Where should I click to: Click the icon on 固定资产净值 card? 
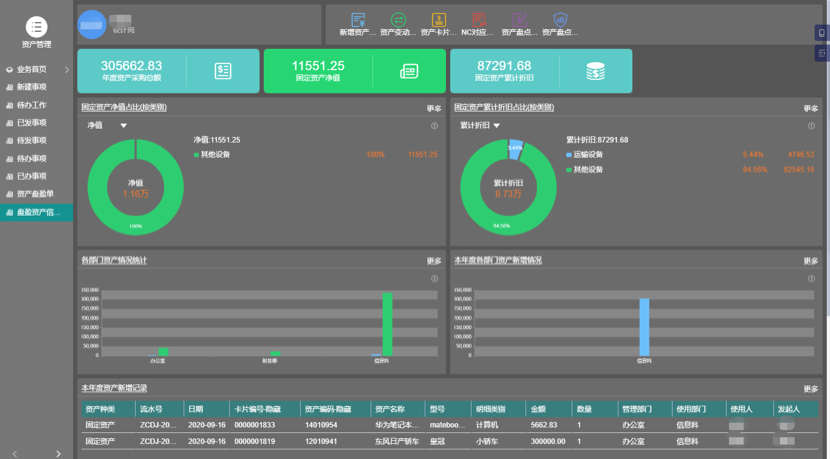(409, 71)
